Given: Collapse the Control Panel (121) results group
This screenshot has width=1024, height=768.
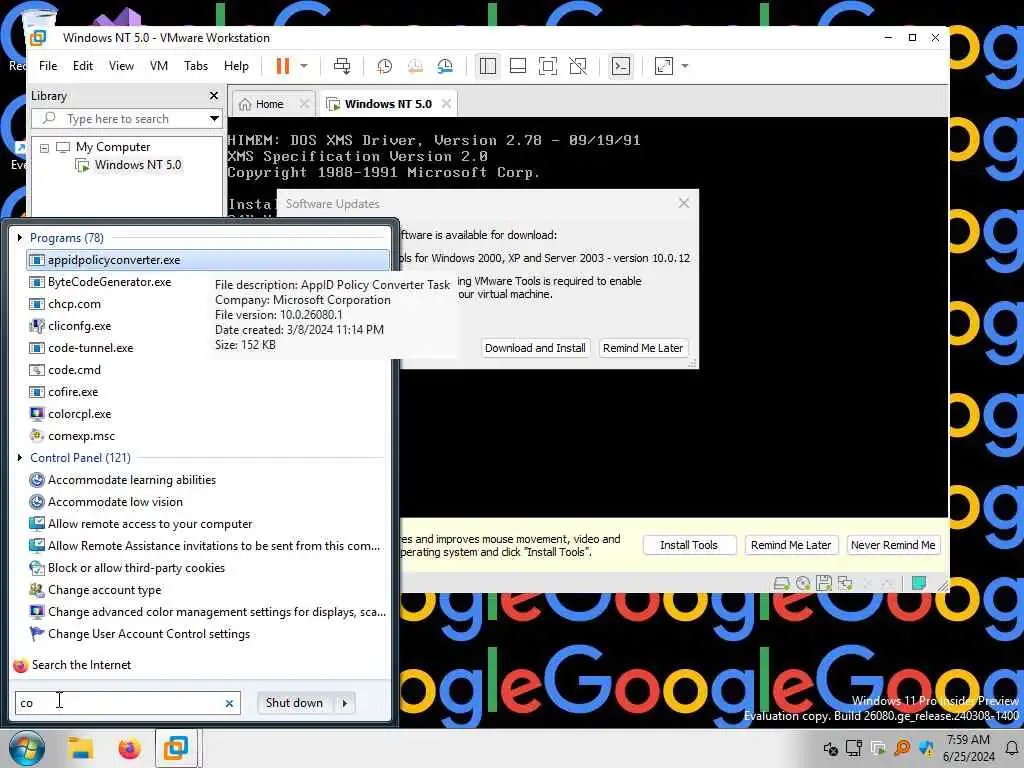Looking at the screenshot, I should [20, 458].
